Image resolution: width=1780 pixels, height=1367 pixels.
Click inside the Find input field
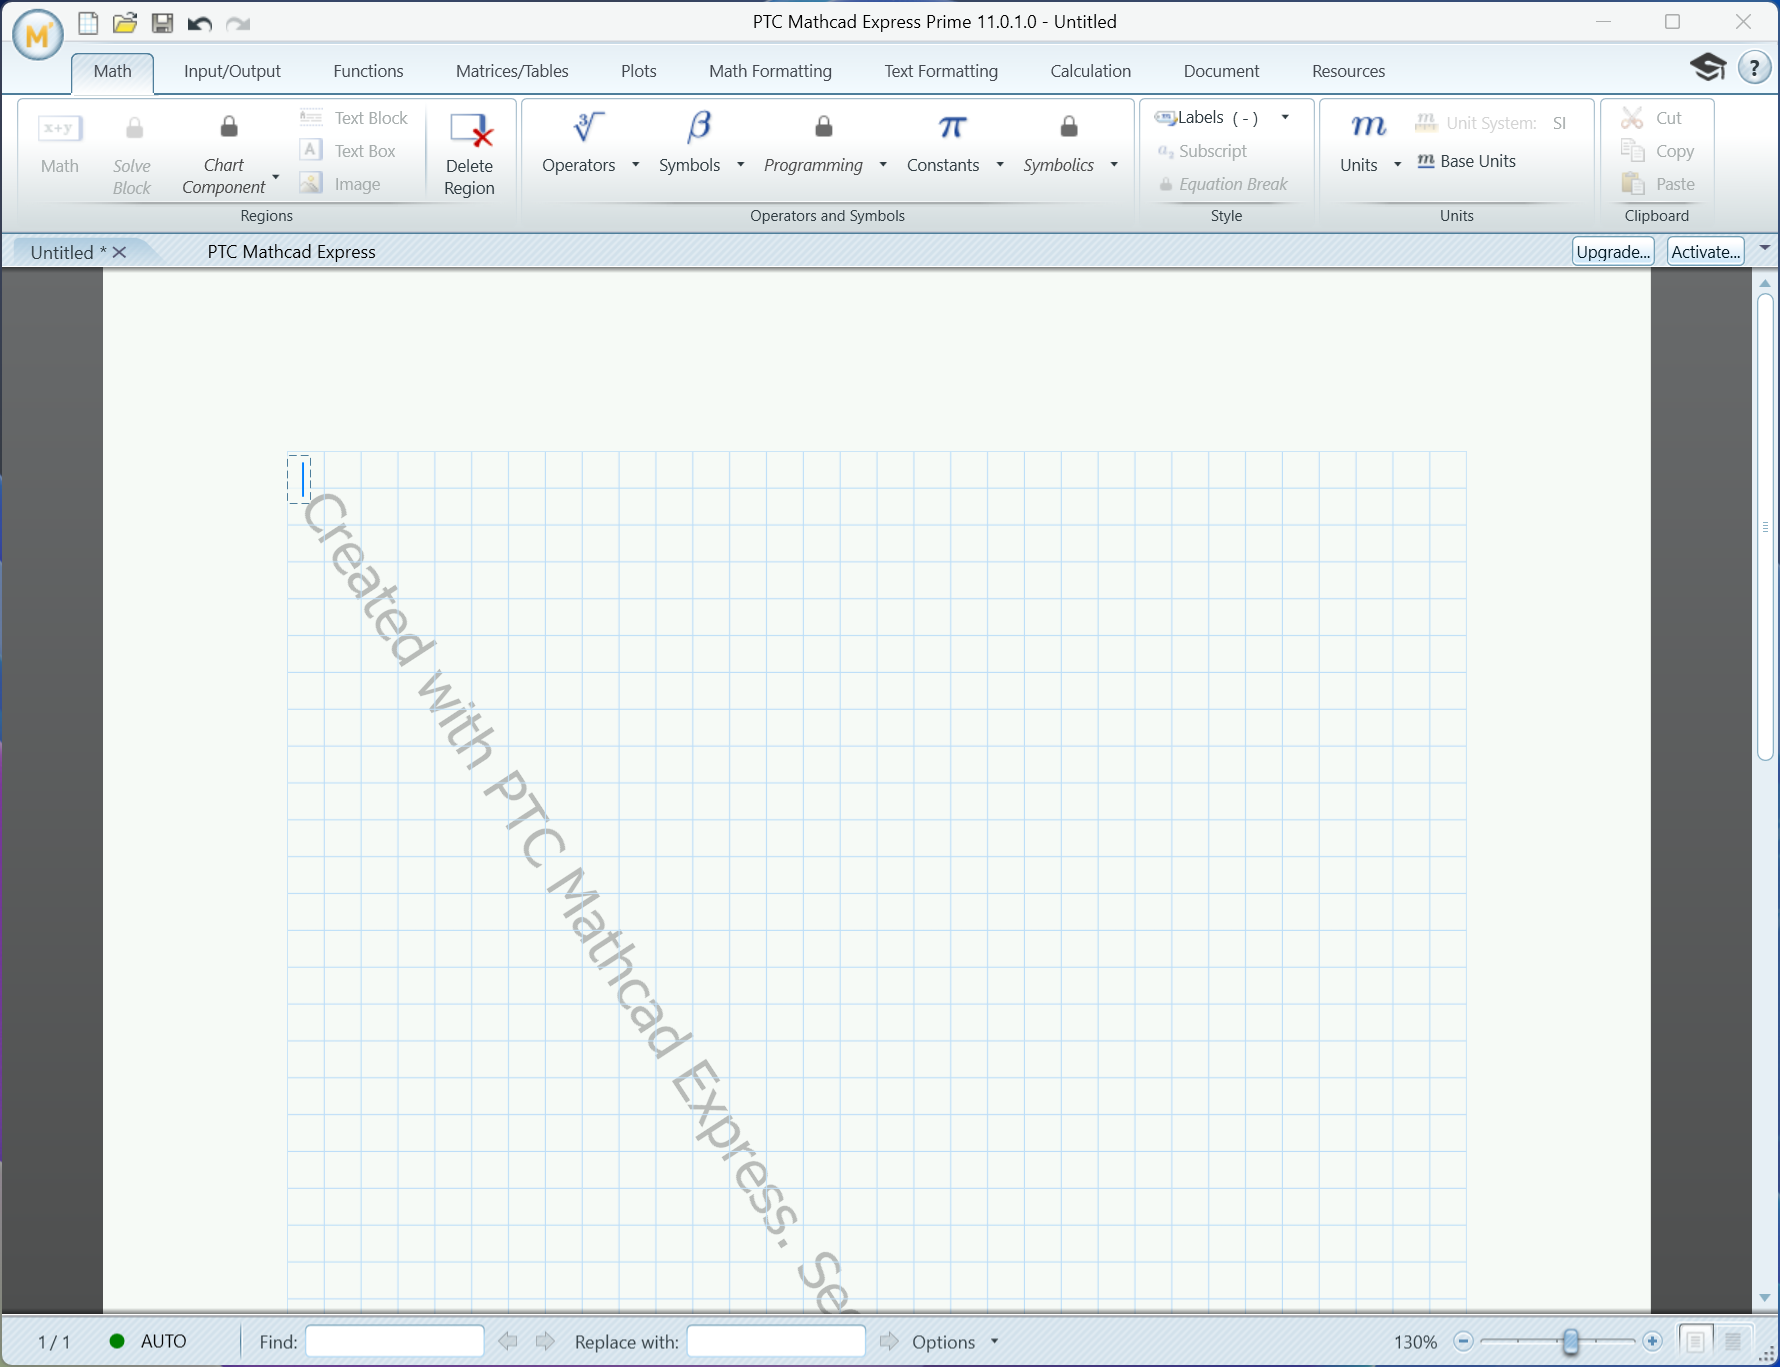(x=394, y=1341)
